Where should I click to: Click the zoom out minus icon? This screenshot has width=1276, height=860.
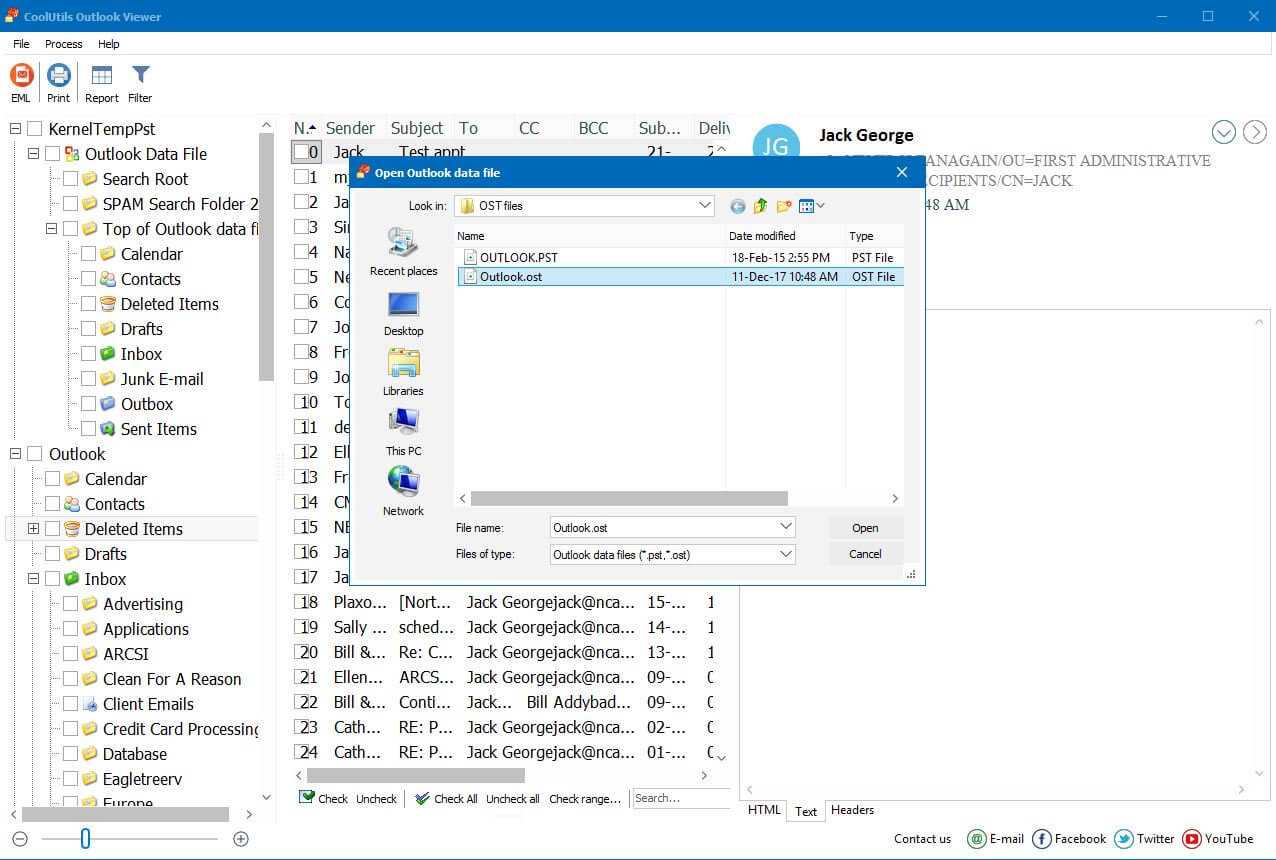pyautogui.click(x=20, y=839)
